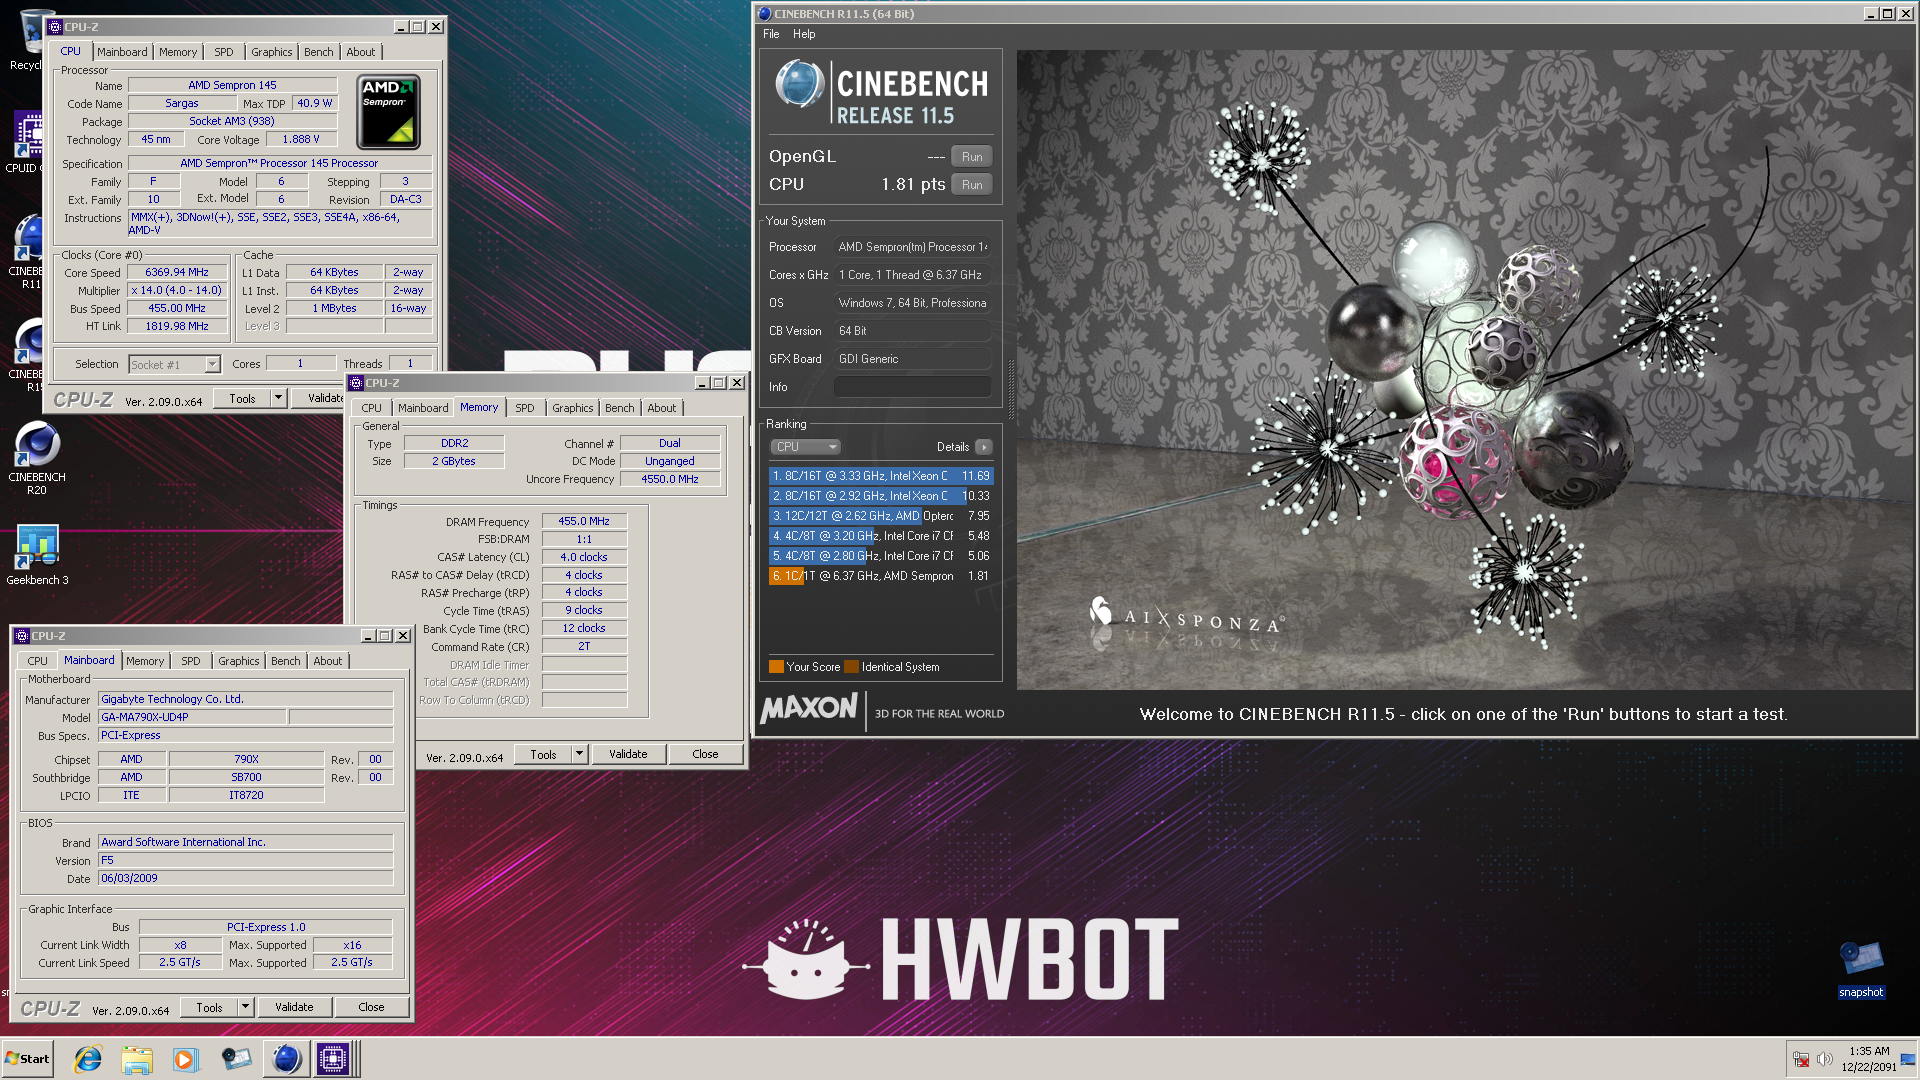Run the OpenGL benchmark
The height and width of the screenshot is (1080, 1920).
(x=972, y=157)
